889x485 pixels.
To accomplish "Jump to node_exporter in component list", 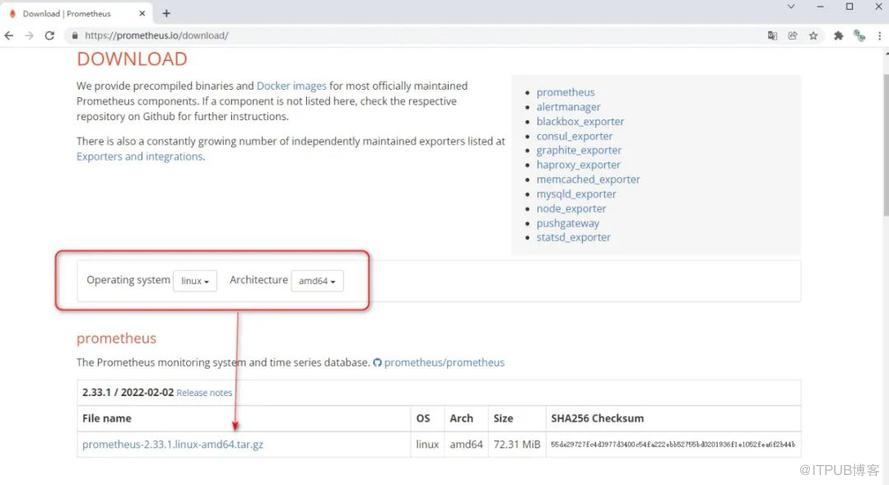I will (571, 209).
